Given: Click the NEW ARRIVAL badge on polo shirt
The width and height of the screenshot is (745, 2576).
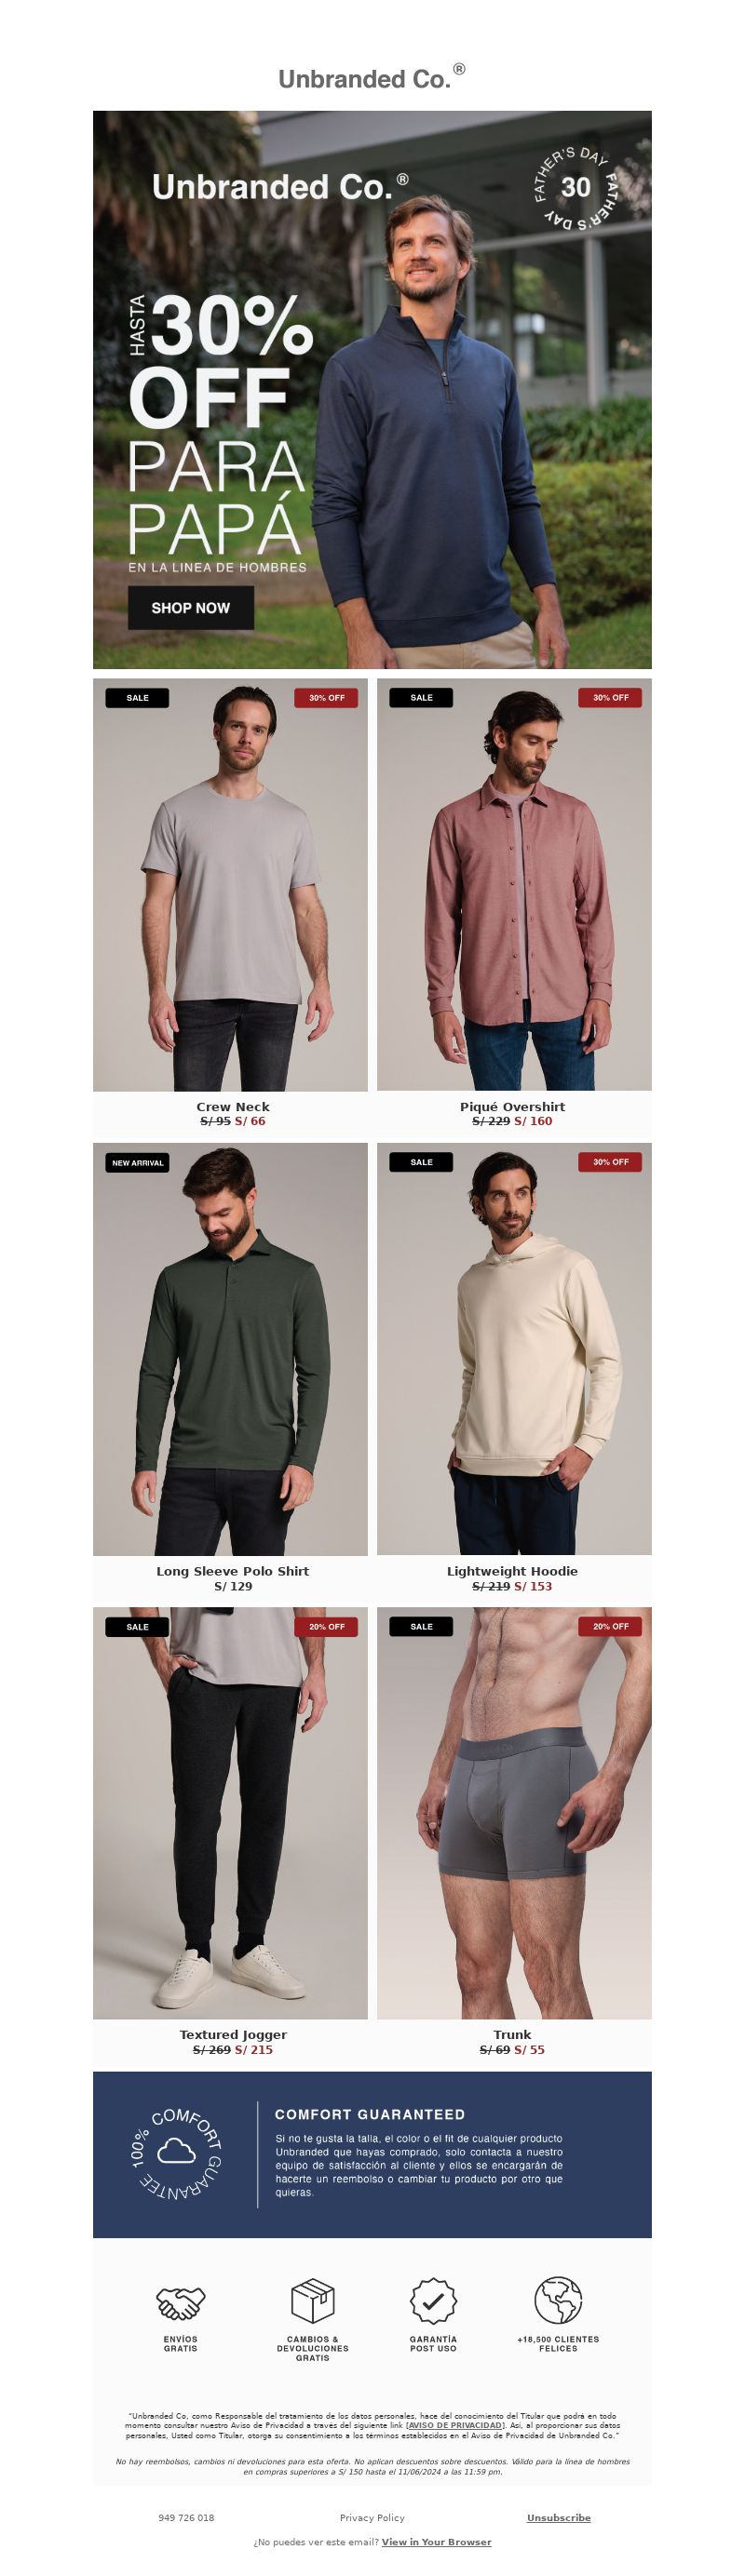Looking at the screenshot, I should tap(137, 1163).
